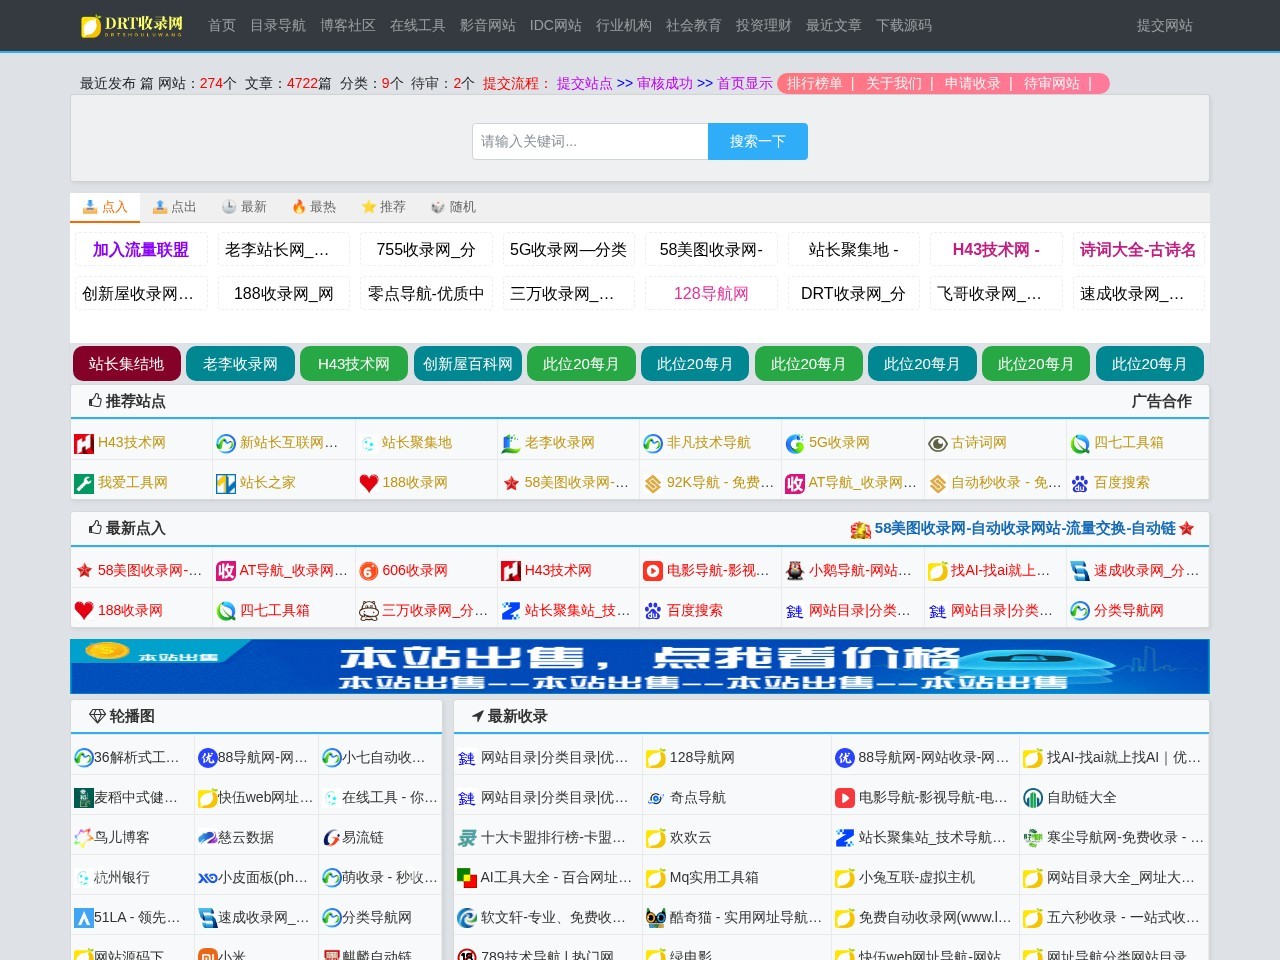Click the AI工具大全 colorful favicon
The image size is (1280, 960).
coord(467,878)
